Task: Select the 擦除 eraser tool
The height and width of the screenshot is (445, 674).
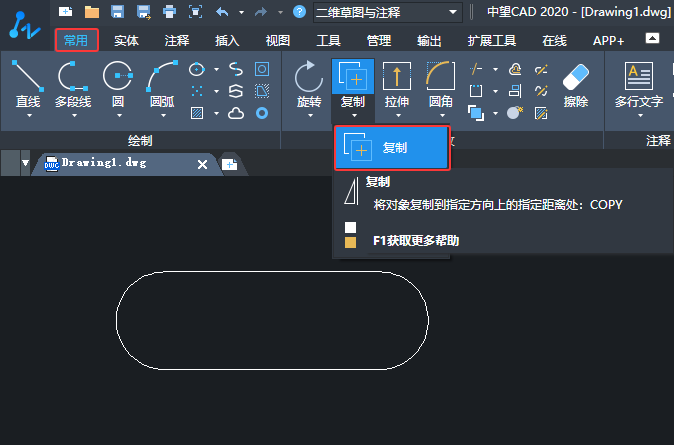Action: (x=576, y=85)
